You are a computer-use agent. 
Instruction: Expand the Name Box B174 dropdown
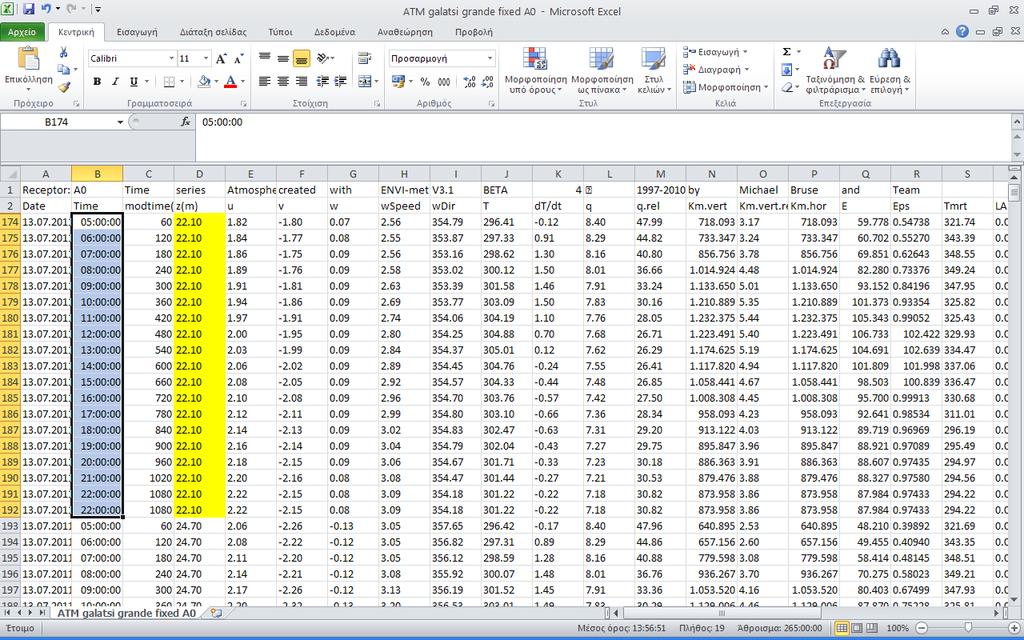coord(120,122)
